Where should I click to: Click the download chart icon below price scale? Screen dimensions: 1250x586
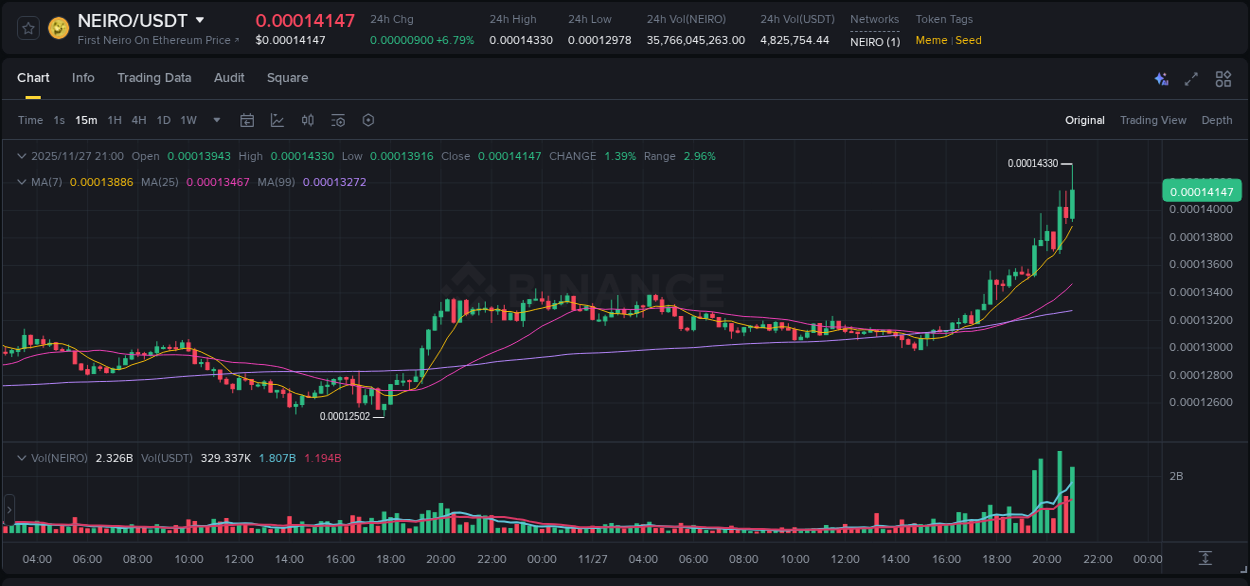[1205, 560]
